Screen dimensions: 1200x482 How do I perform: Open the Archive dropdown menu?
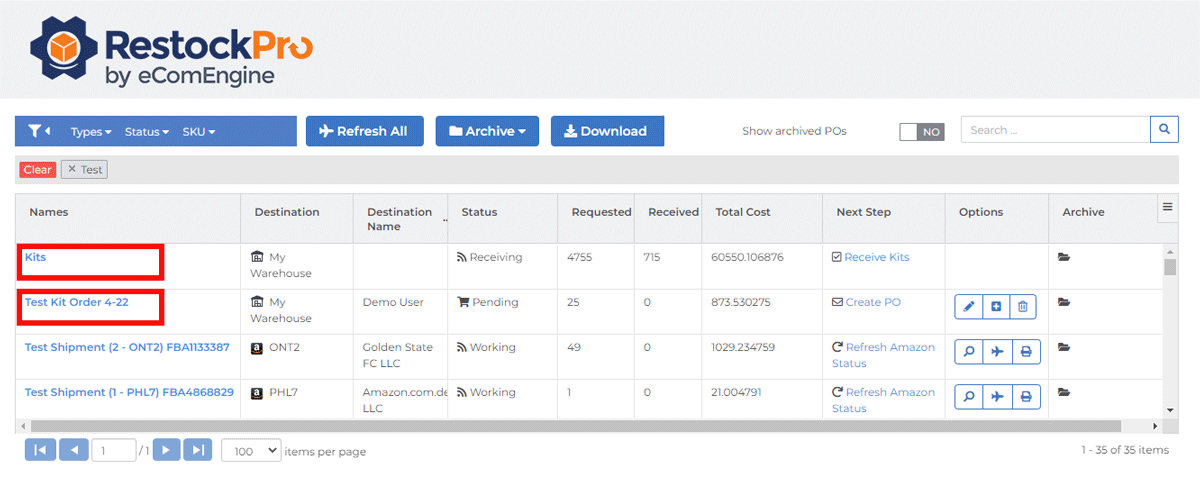(487, 131)
